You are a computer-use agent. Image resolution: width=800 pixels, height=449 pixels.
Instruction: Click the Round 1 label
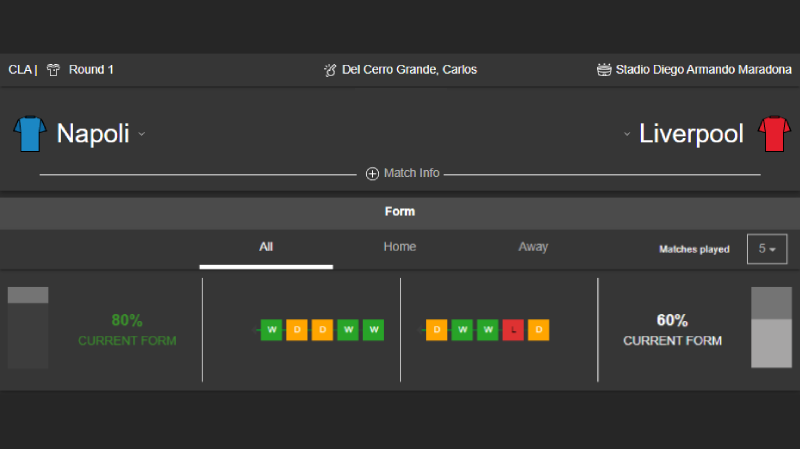pos(91,70)
